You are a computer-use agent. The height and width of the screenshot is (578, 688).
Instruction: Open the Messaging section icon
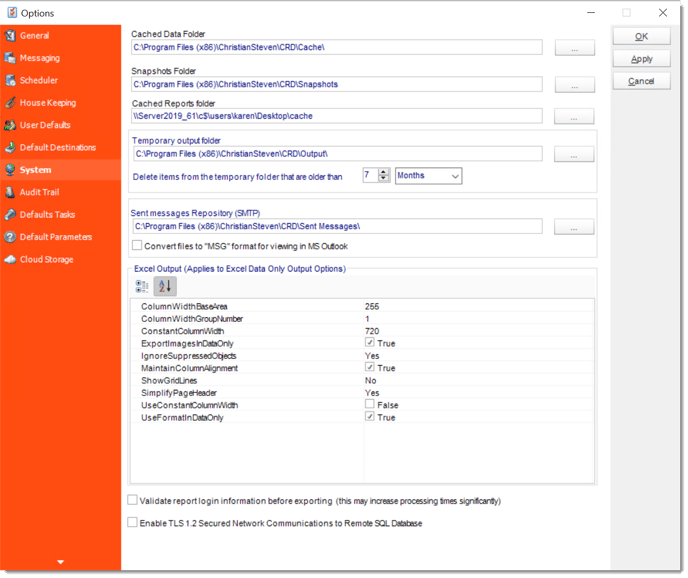pyautogui.click(x=10, y=57)
